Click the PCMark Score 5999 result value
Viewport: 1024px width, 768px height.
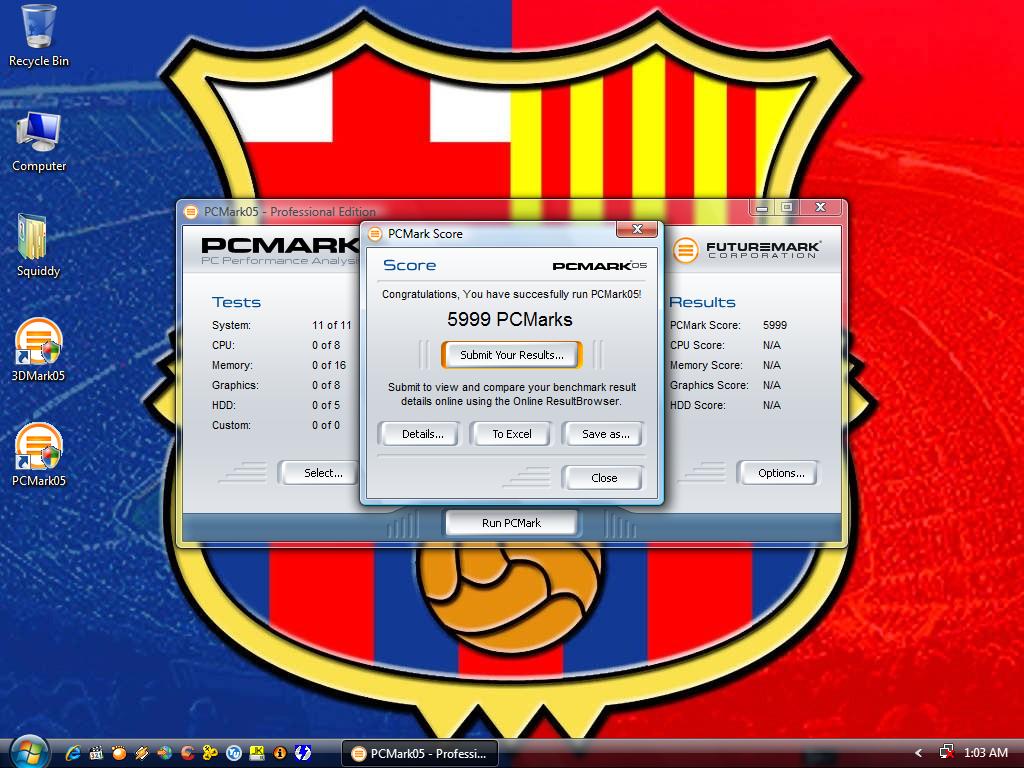775,325
